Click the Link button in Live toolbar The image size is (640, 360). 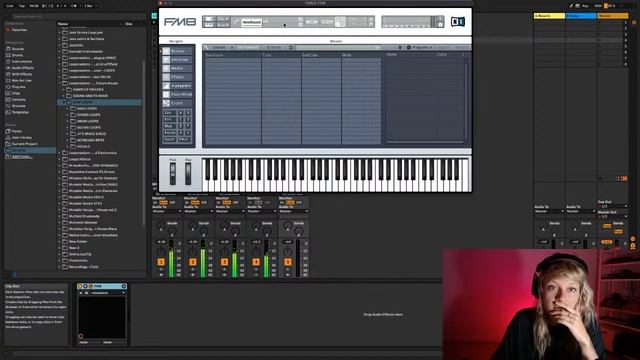click(x=10, y=6)
